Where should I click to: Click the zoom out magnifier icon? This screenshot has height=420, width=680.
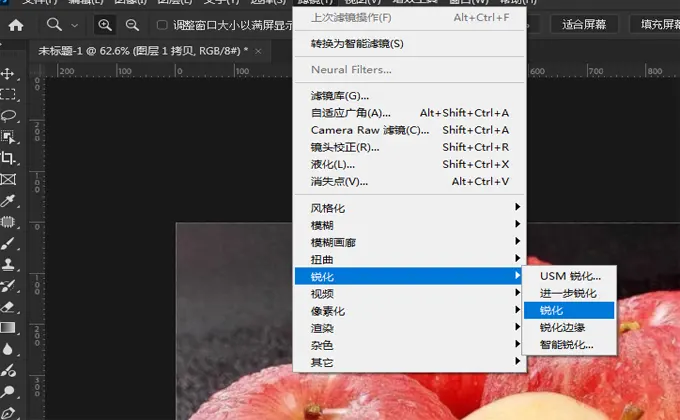tap(132, 25)
